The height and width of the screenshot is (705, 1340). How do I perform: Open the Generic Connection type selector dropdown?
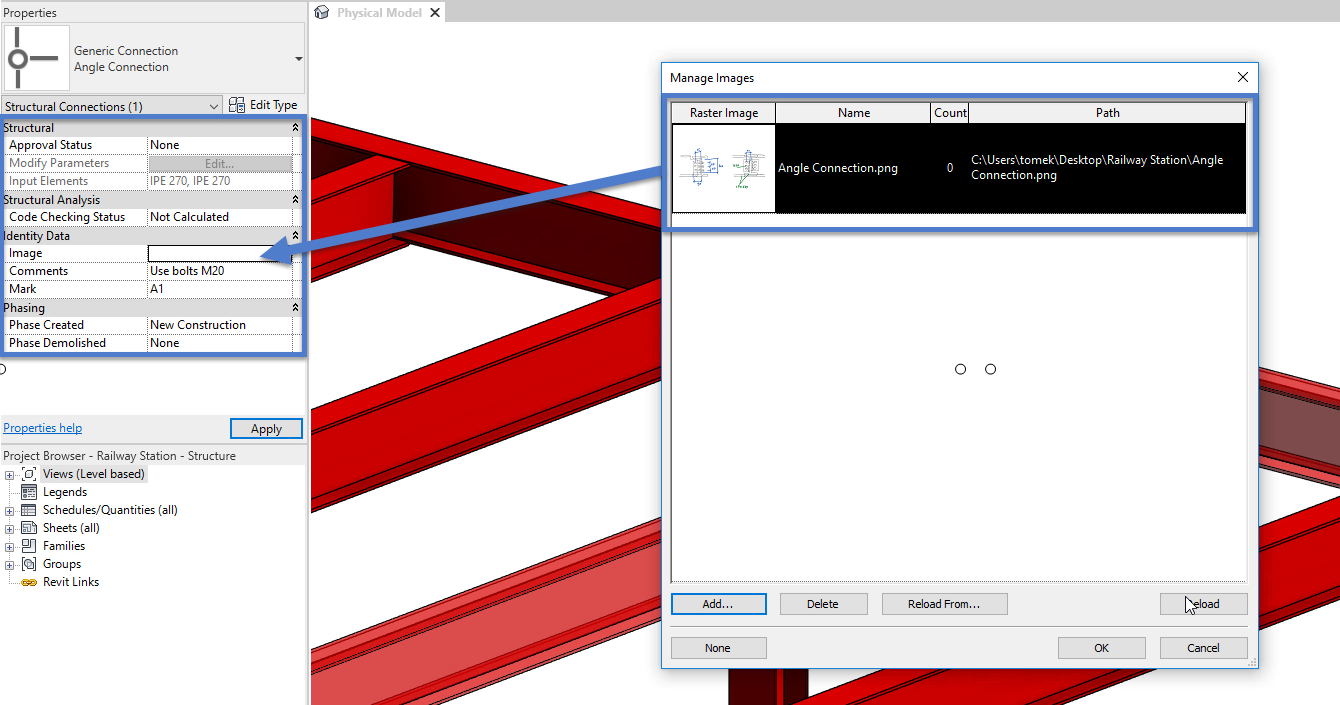click(298, 59)
